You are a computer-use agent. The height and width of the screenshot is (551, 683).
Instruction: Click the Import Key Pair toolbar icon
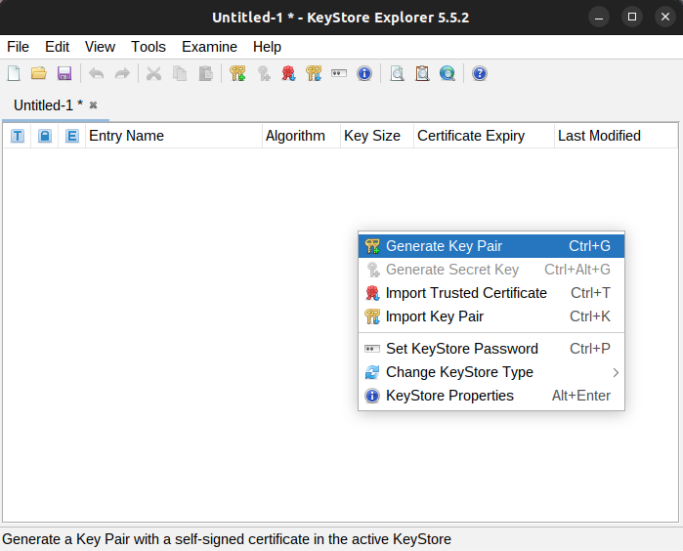314,73
